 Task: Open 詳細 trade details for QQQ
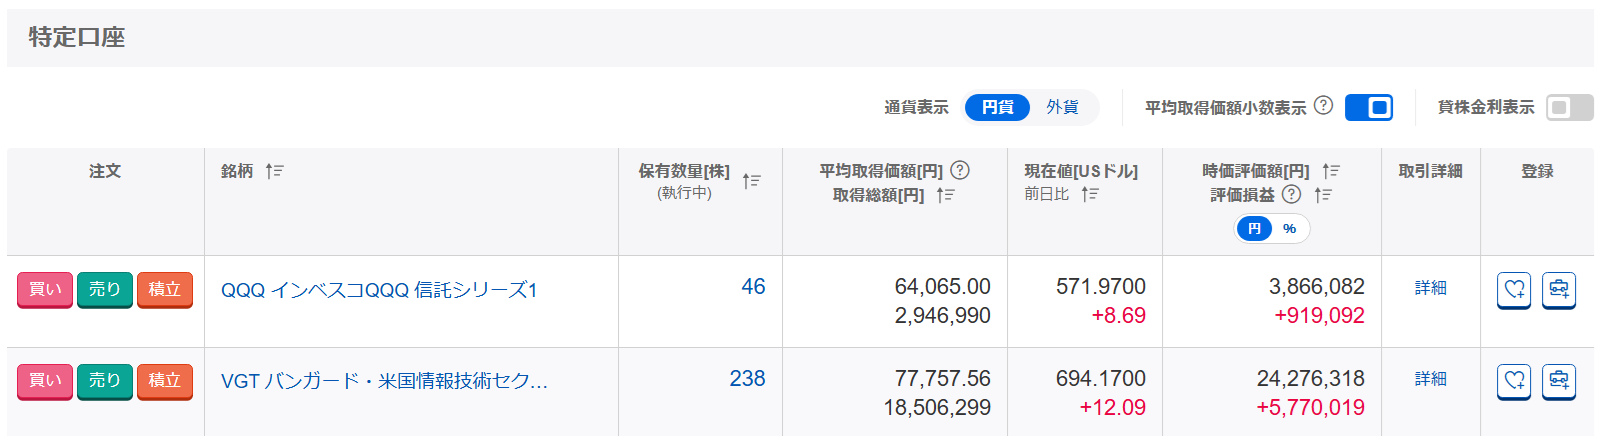(x=1430, y=288)
